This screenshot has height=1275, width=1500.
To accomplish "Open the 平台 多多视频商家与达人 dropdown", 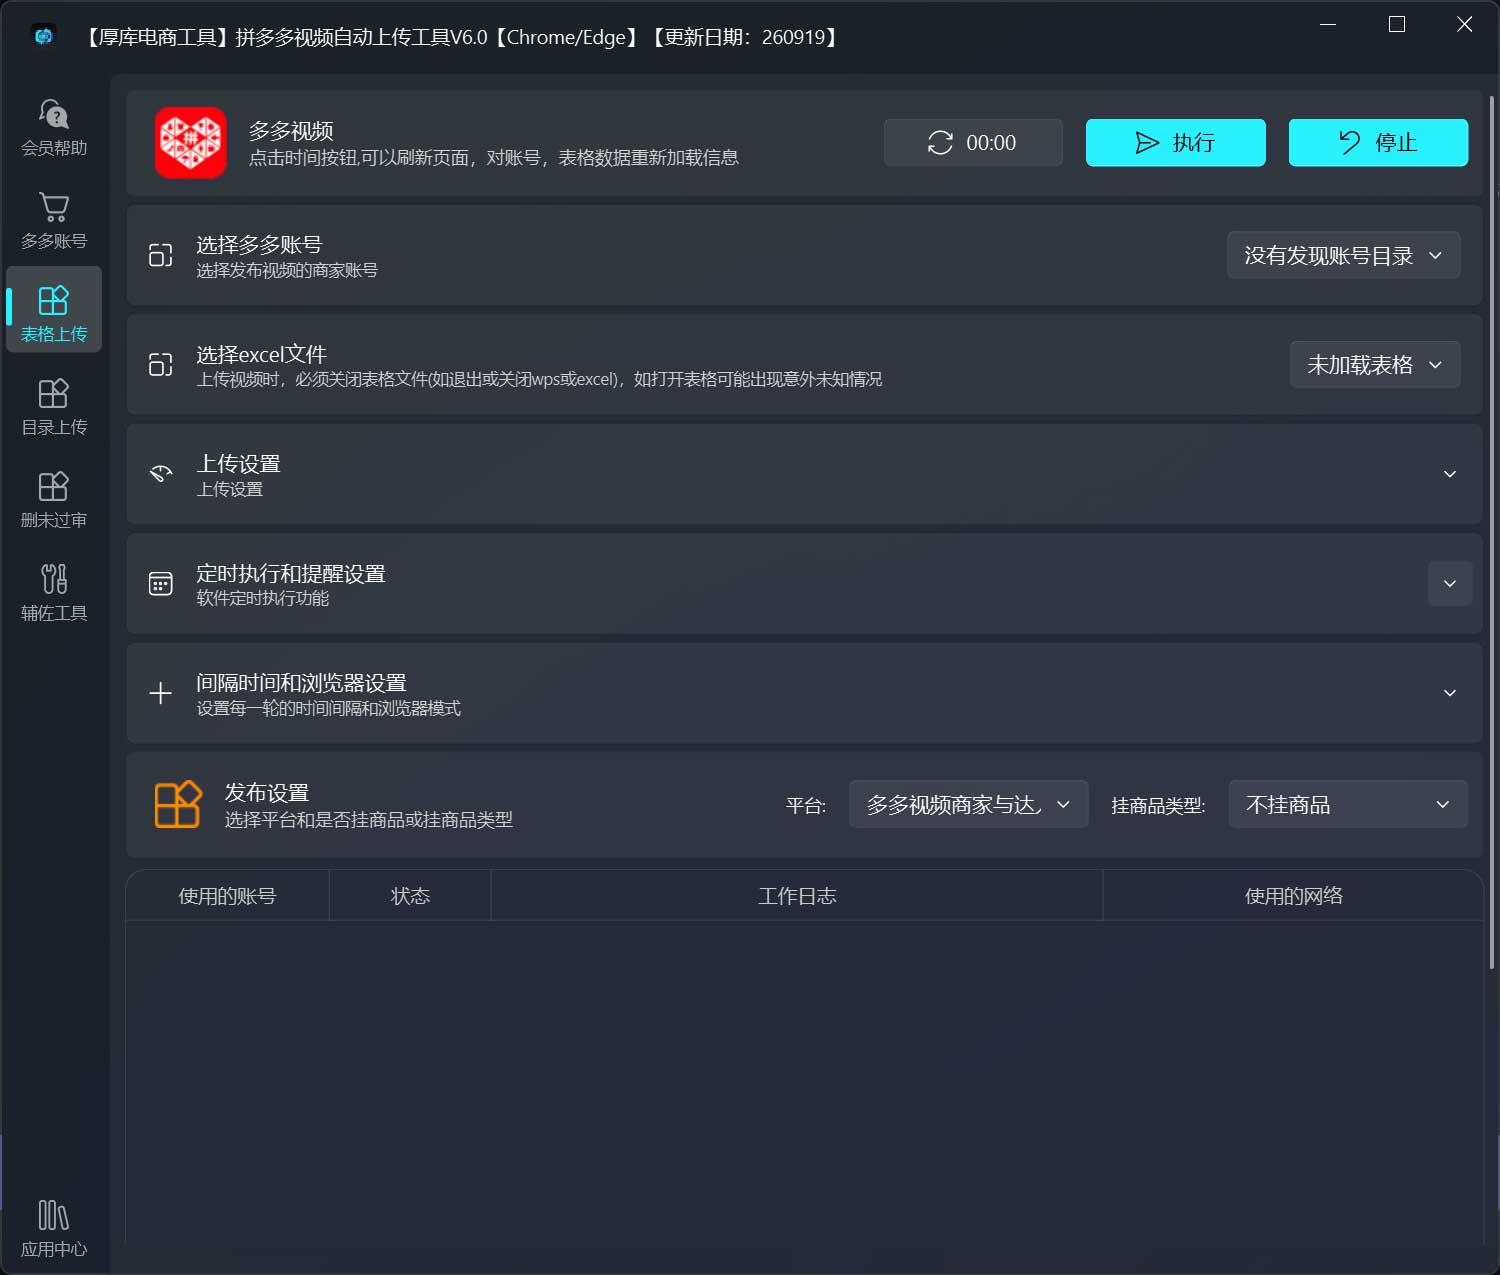I will tap(968, 805).
